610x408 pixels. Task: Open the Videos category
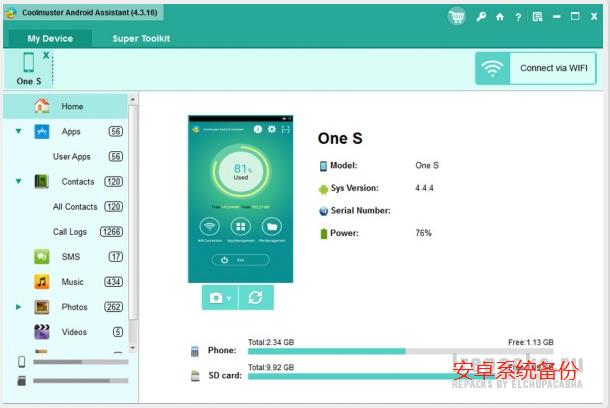(74, 332)
